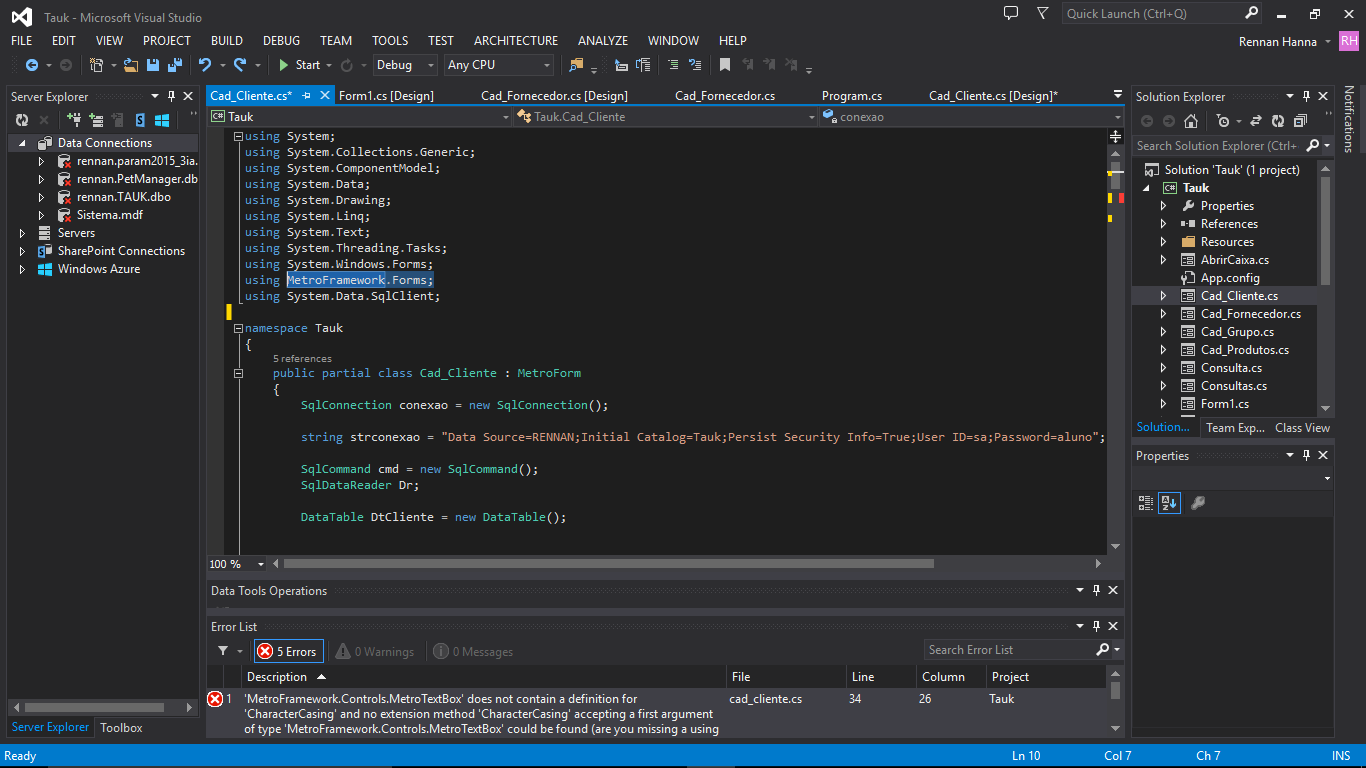Viewport: 1366px width, 768px height.
Task: Click the Search Error List field
Action: tap(1008, 650)
